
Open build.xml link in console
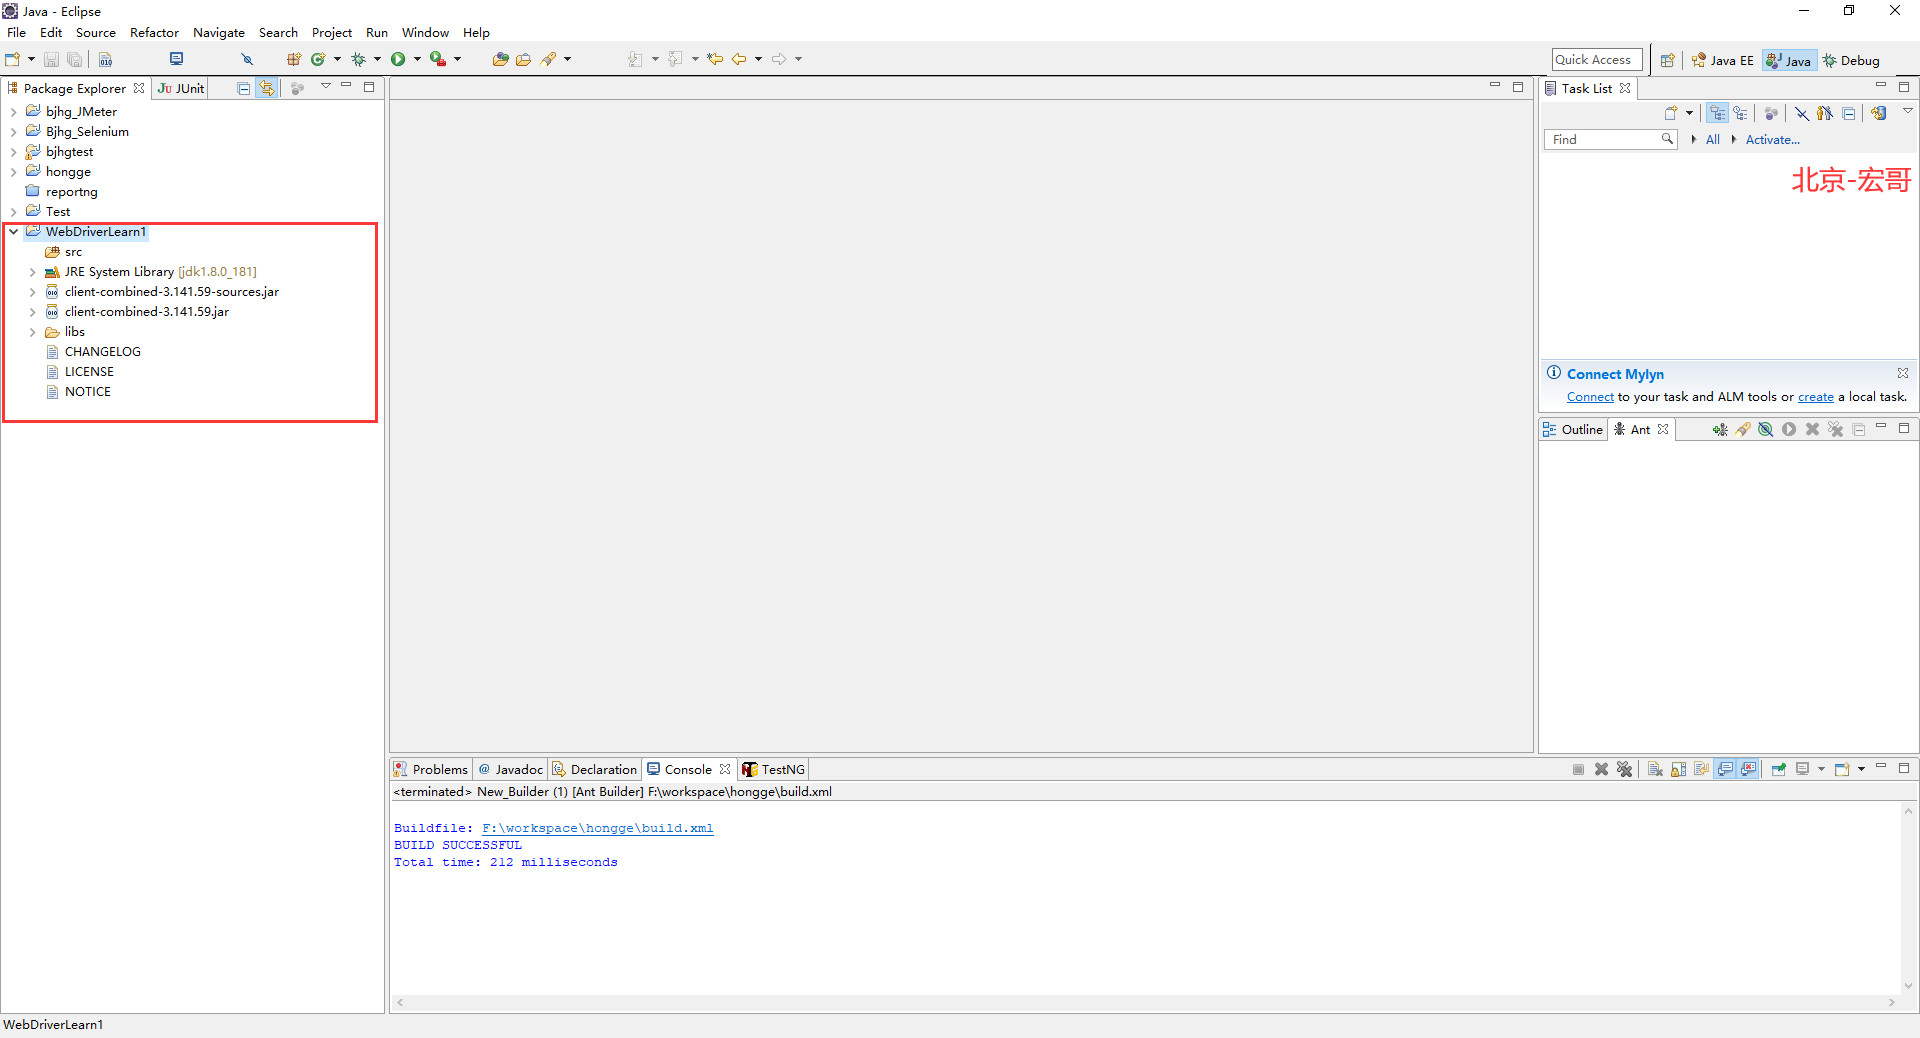(597, 828)
